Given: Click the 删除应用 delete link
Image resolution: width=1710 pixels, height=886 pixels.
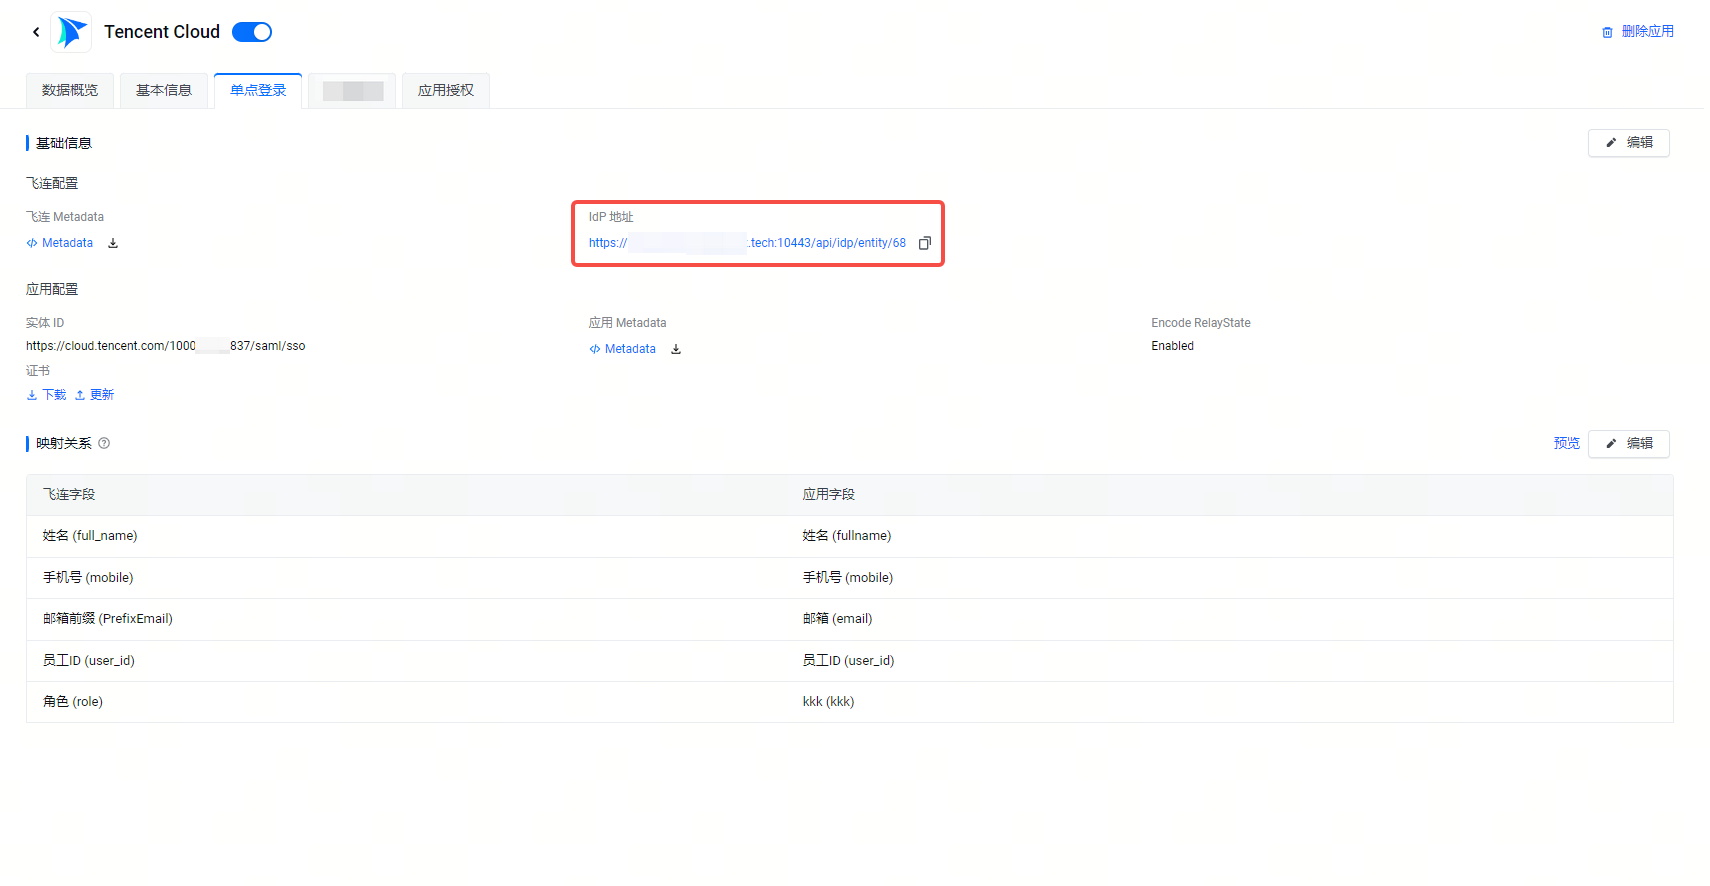Looking at the screenshot, I should tap(1647, 32).
